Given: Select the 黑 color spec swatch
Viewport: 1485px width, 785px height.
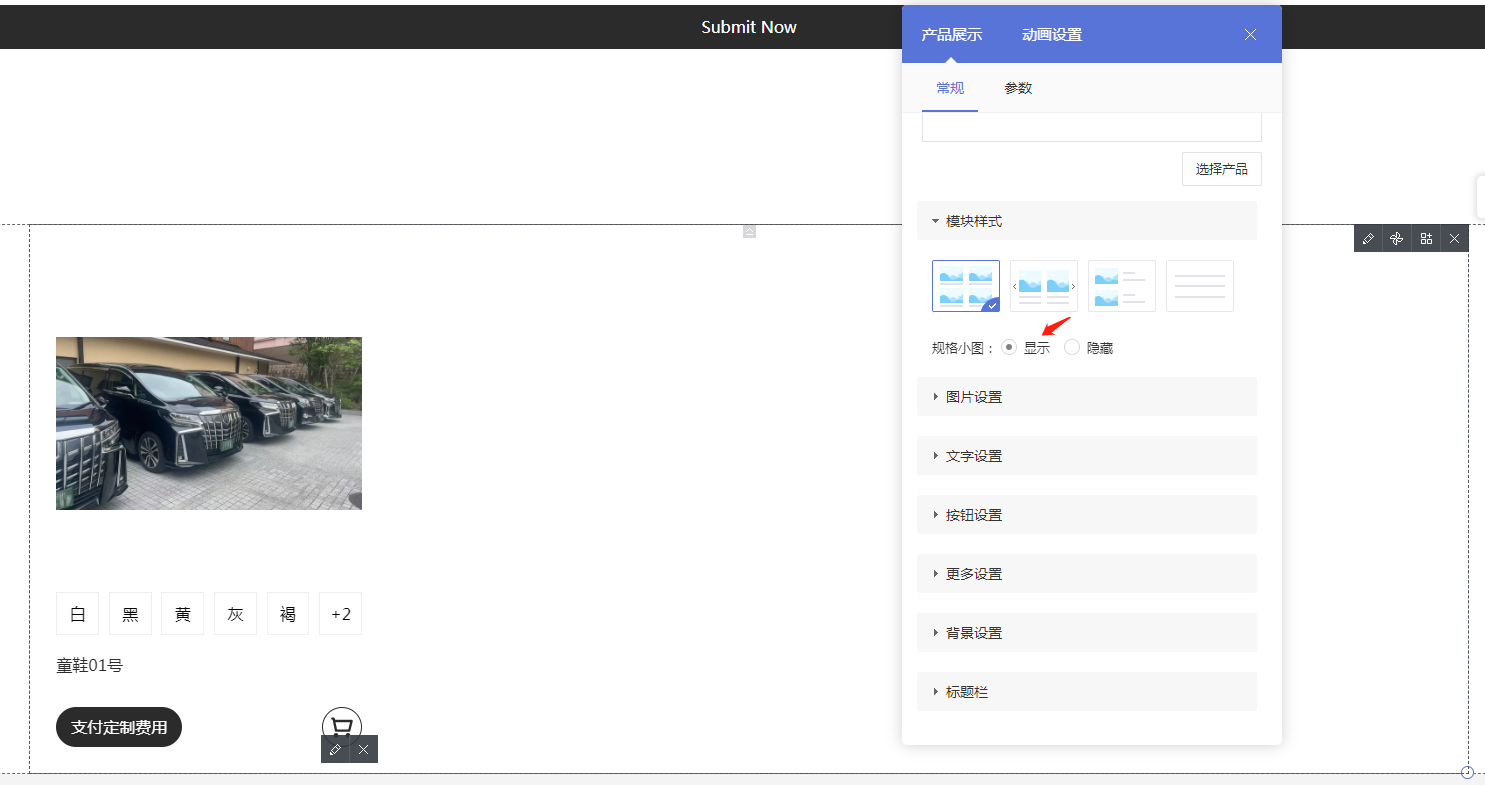Looking at the screenshot, I should (x=130, y=614).
